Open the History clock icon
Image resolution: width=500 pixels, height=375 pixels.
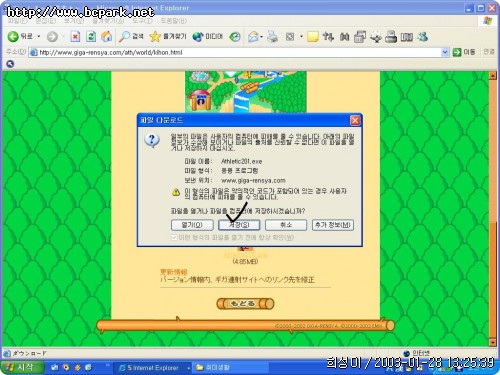tap(235, 37)
